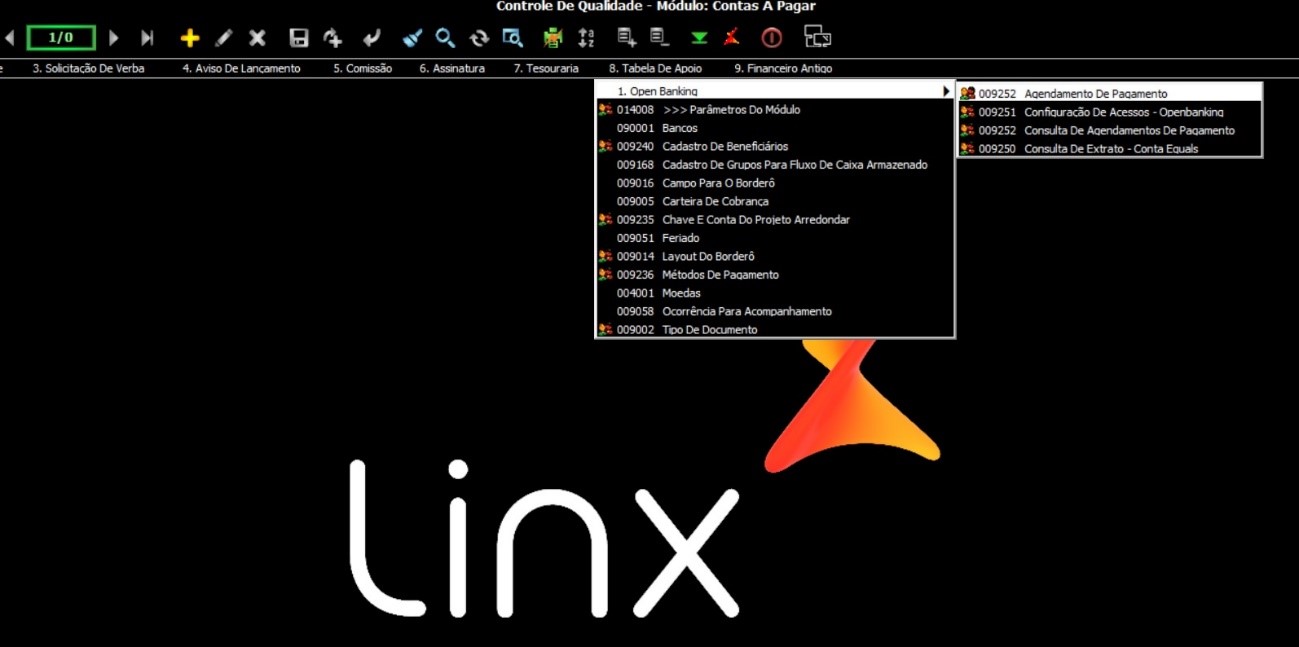Click the copy record icon beside save
1299x647 pixels.
tap(333, 38)
